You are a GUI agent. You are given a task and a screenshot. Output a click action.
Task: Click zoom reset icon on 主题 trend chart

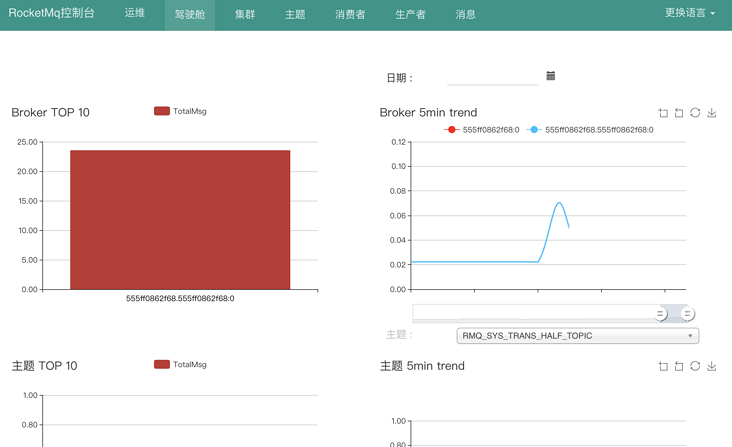679,366
